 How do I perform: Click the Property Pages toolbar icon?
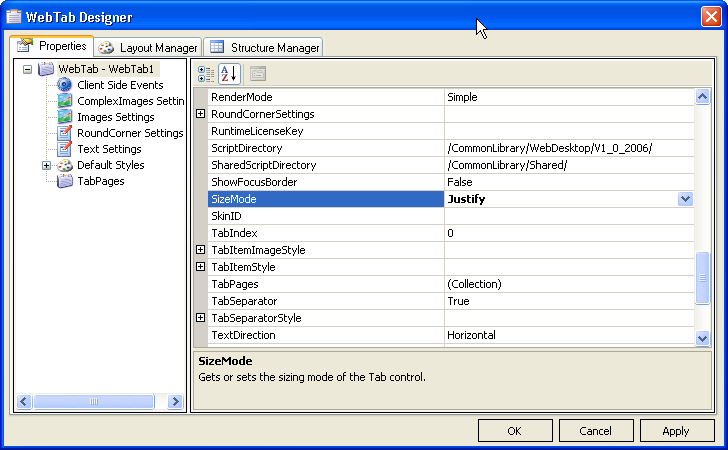click(257, 73)
